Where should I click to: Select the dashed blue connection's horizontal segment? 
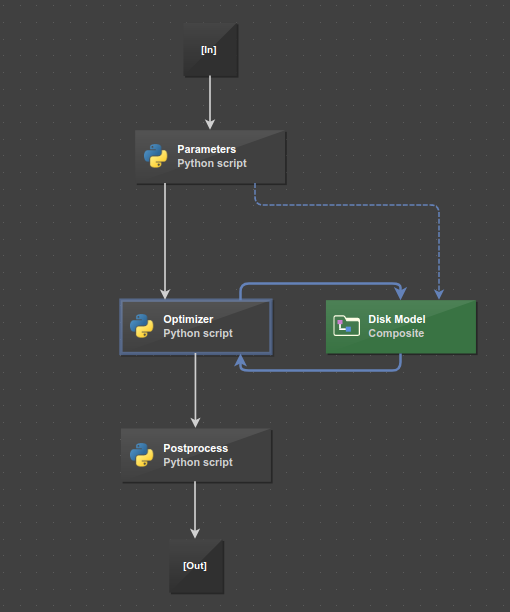pyautogui.click(x=347, y=205)
